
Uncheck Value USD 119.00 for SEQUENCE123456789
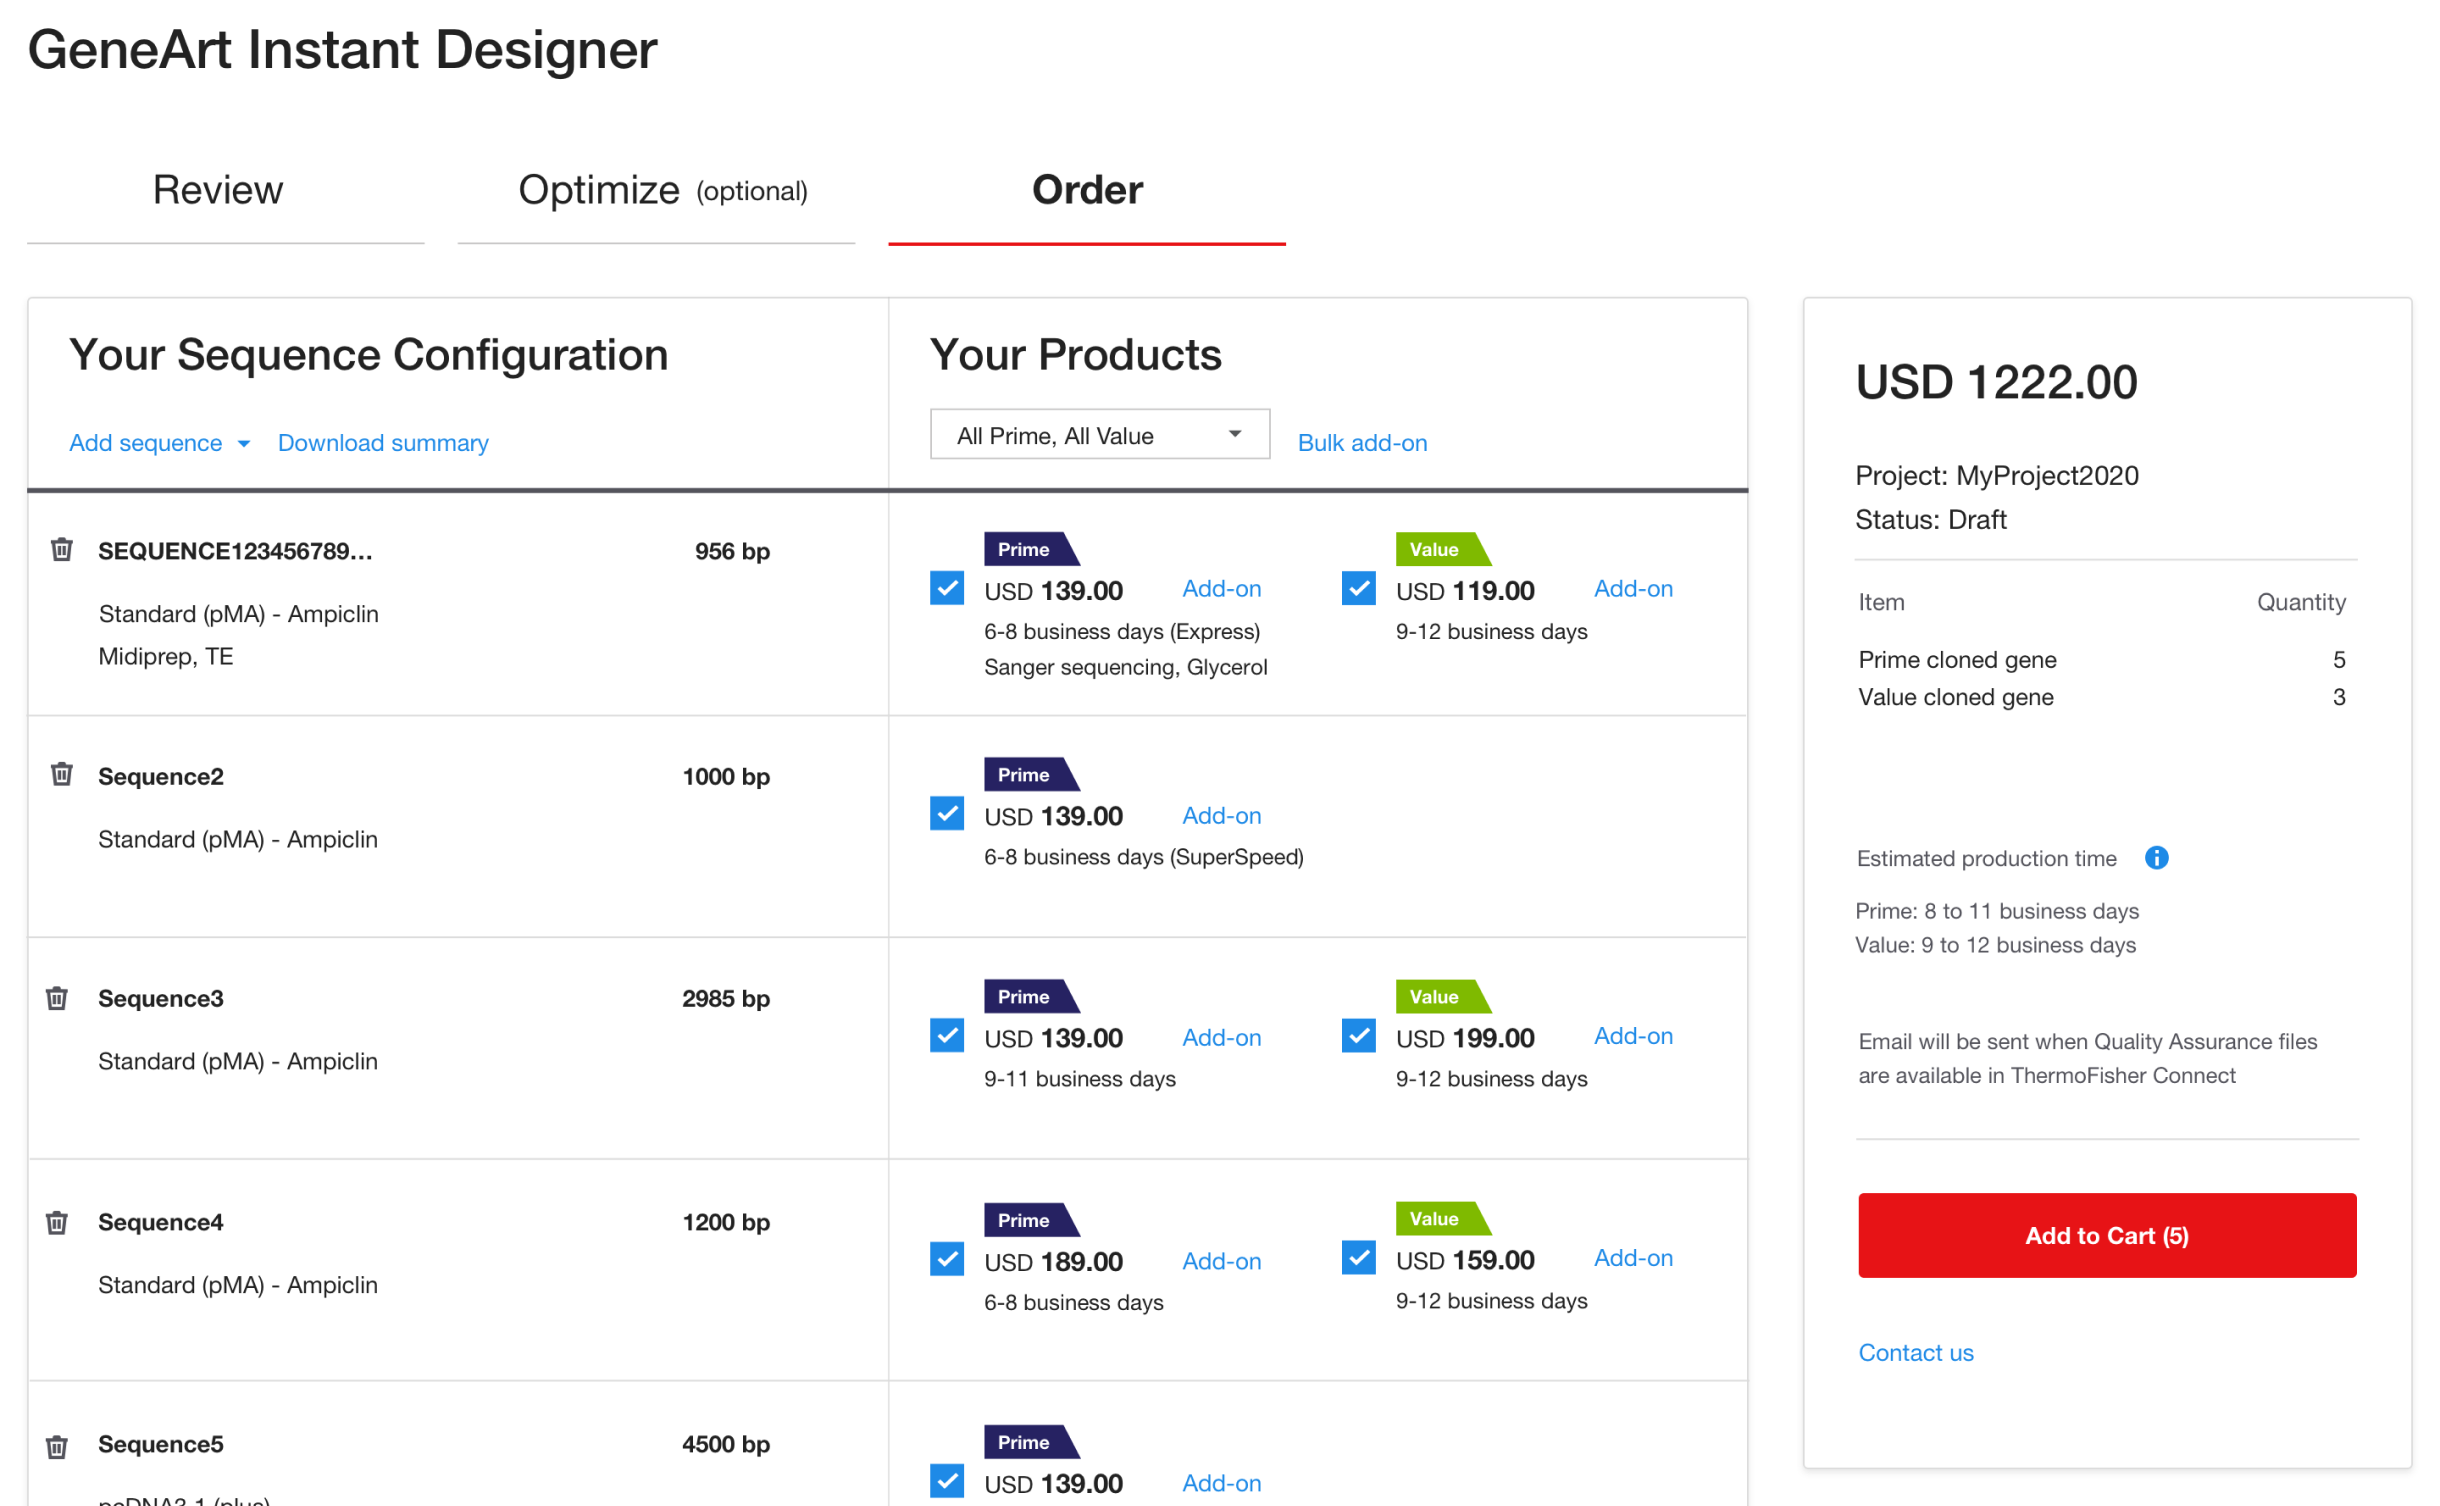[x=1358, y=588]
